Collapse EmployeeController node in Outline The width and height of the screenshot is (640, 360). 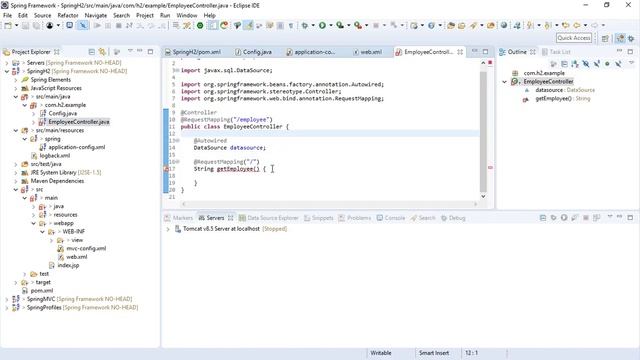(x=504, y=82)
